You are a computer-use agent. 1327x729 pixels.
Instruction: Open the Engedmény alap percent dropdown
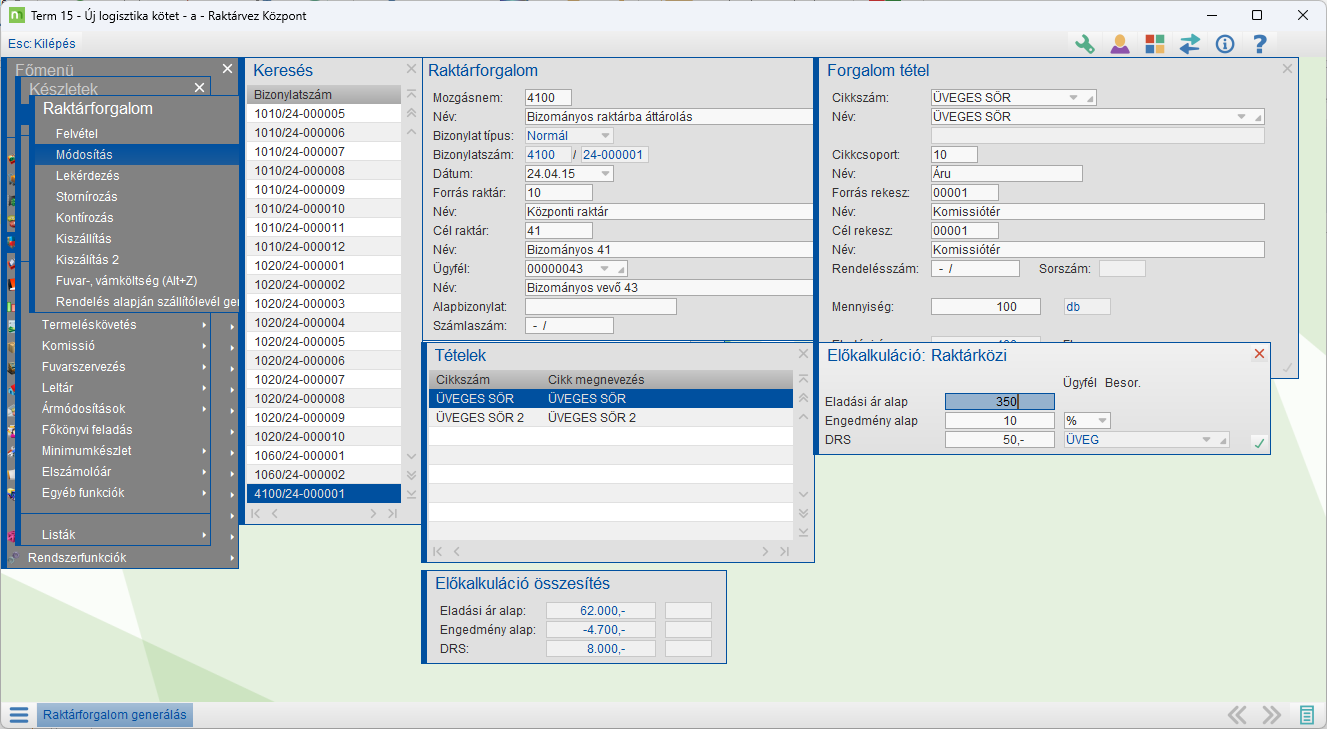[1101, 421]
